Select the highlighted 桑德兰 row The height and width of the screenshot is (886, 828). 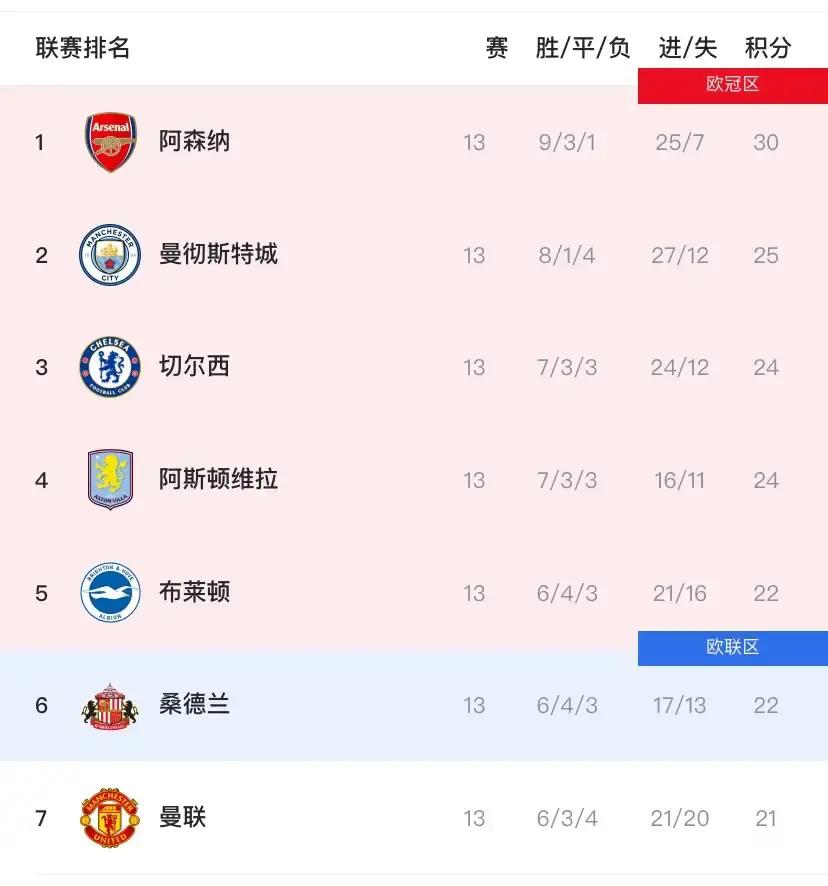click(x=414, y=705)
